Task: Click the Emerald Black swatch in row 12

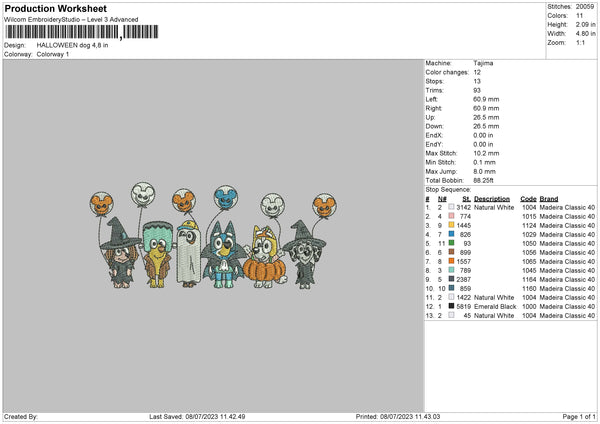Action: tap(452, 306)
